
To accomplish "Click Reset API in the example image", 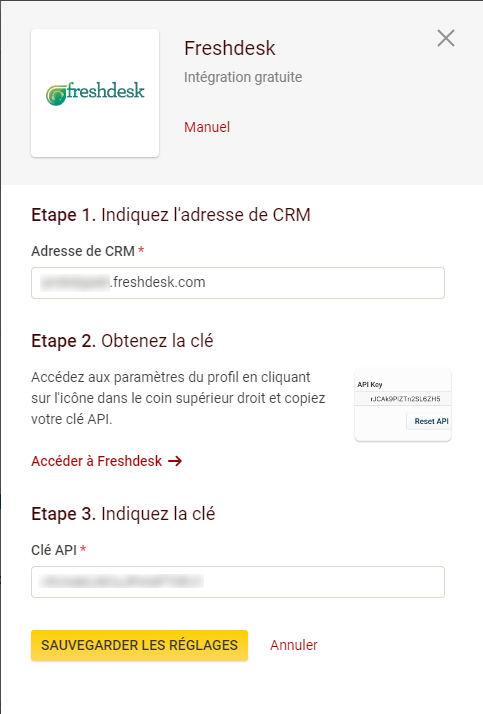I will point(431,421).
